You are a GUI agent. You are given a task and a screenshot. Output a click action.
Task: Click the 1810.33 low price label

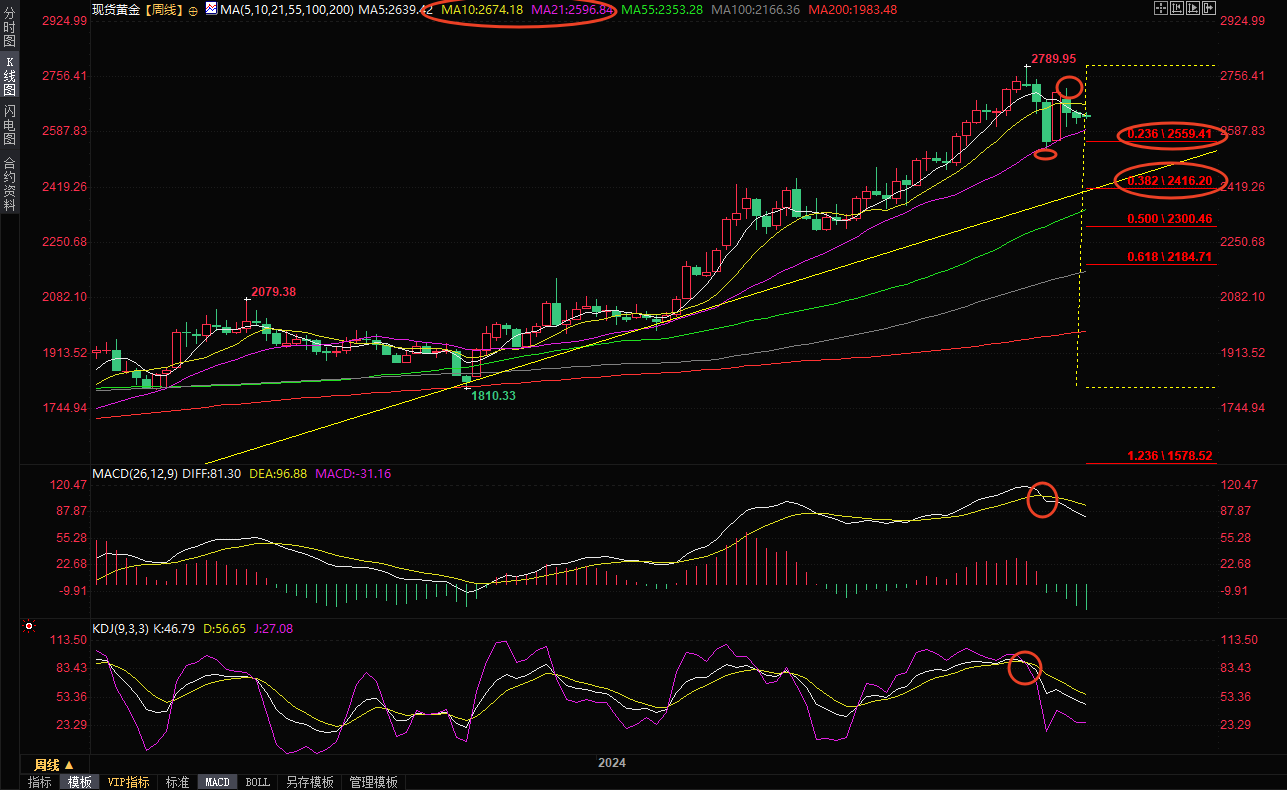pyautogui.click(x=493, y=396)
